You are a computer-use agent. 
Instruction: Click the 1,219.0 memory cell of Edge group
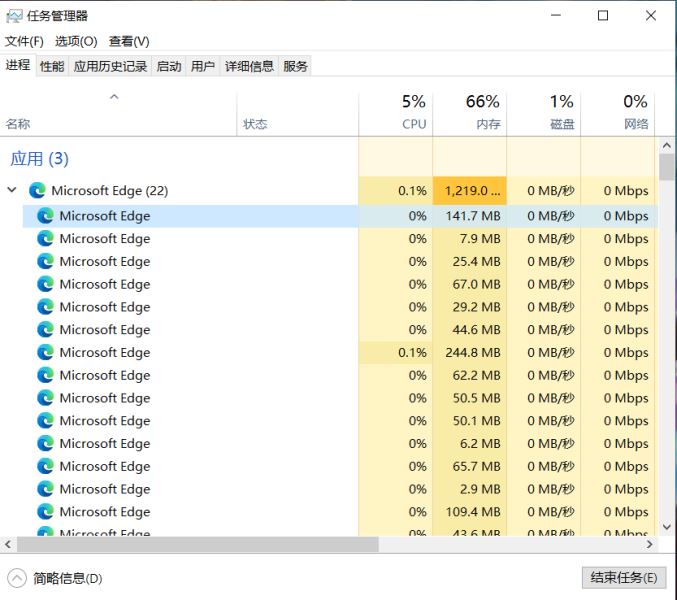click(x=470, y=190)
